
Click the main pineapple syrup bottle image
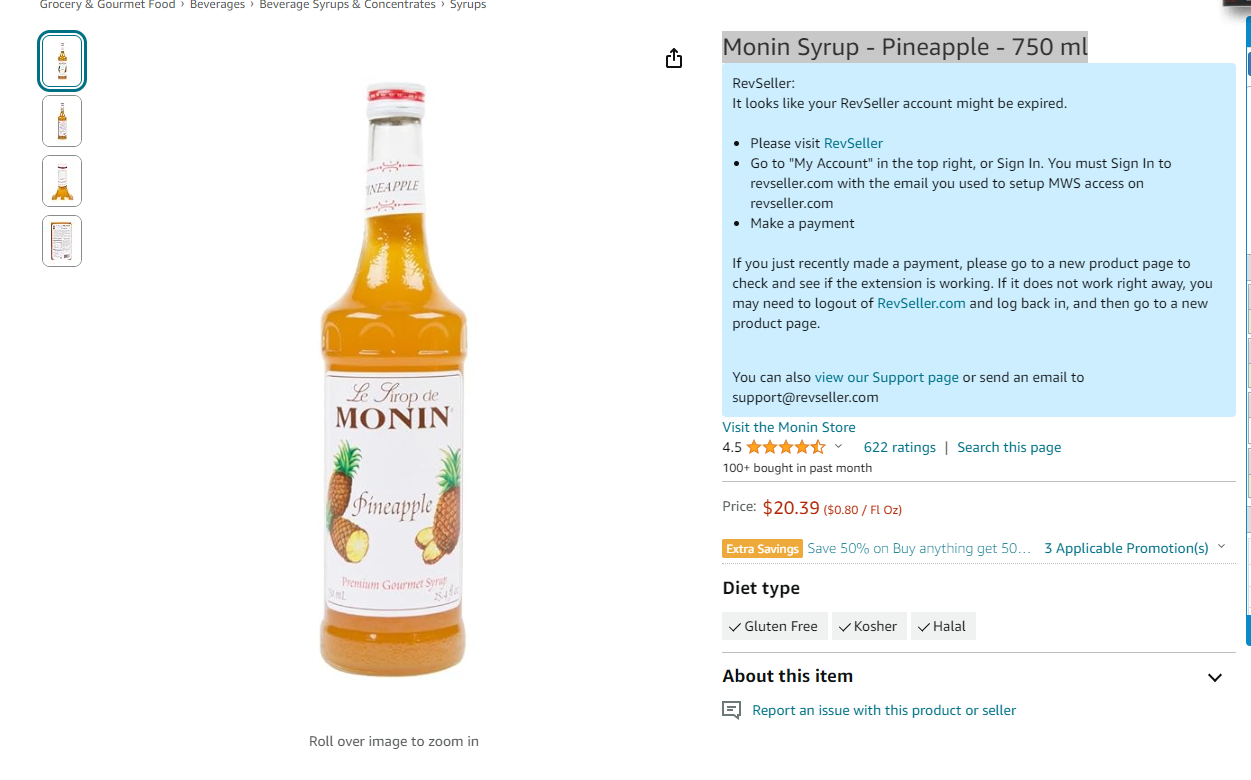point(393,380)
